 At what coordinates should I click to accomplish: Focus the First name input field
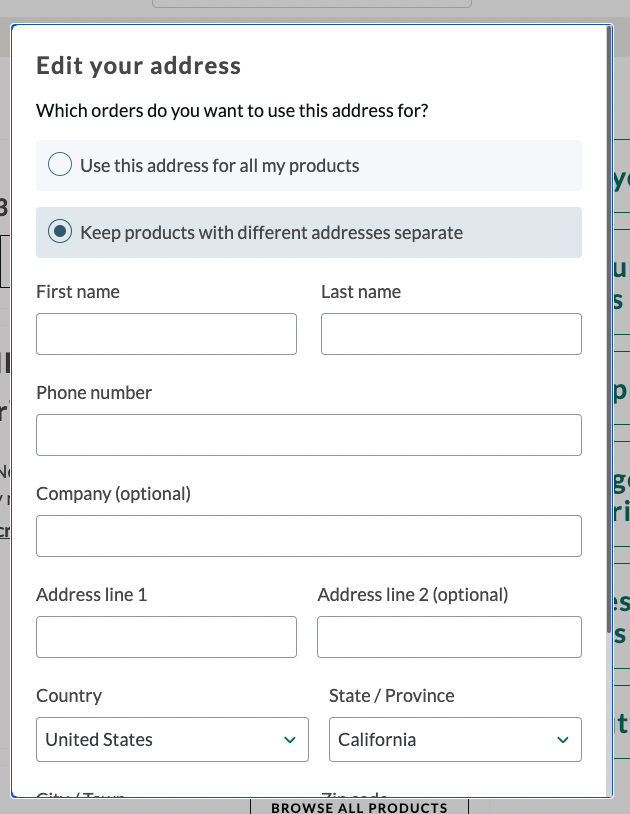166,334
